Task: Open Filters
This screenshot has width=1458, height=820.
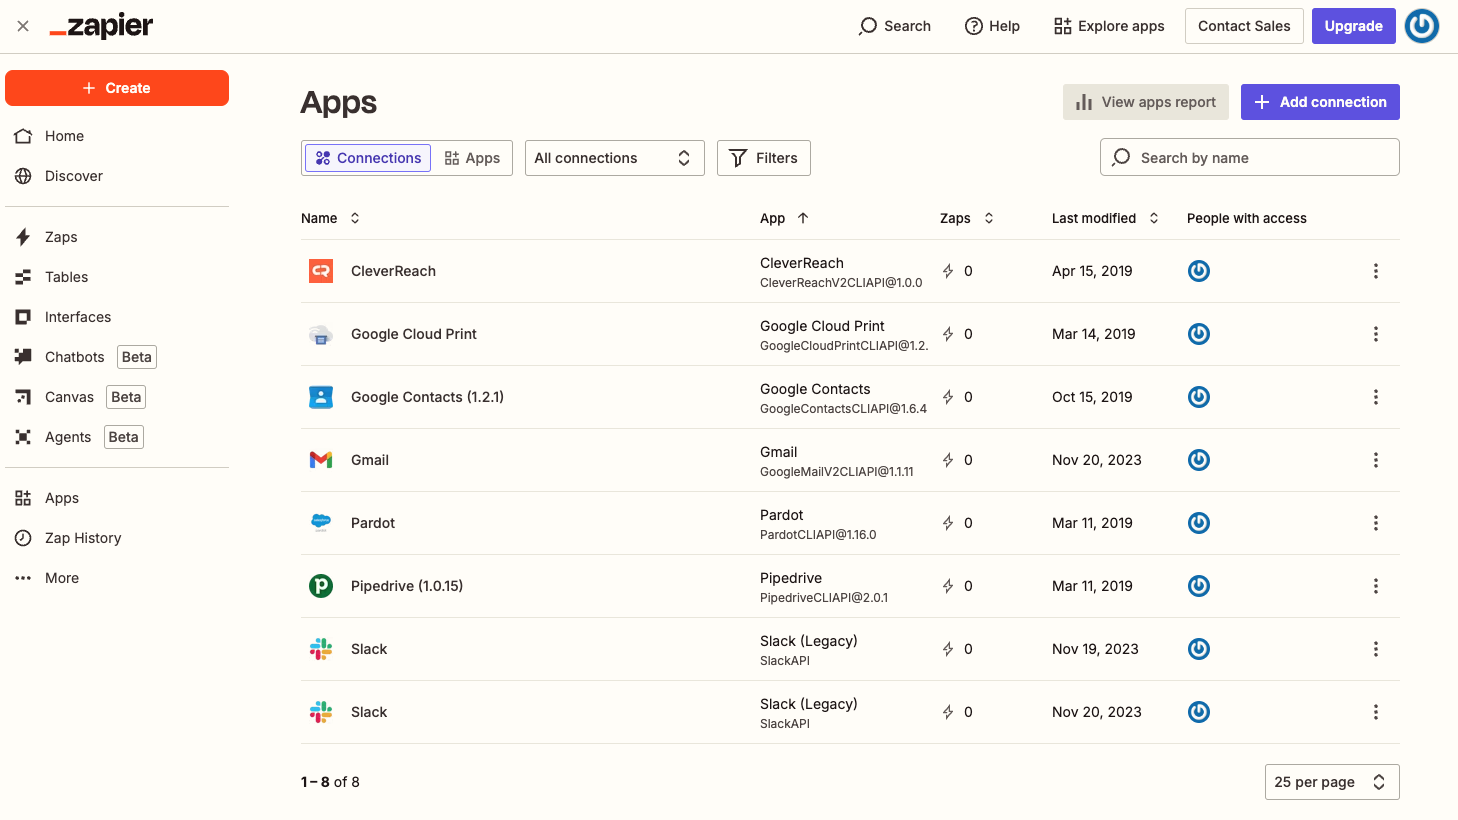Action: (x=764, y=158)
